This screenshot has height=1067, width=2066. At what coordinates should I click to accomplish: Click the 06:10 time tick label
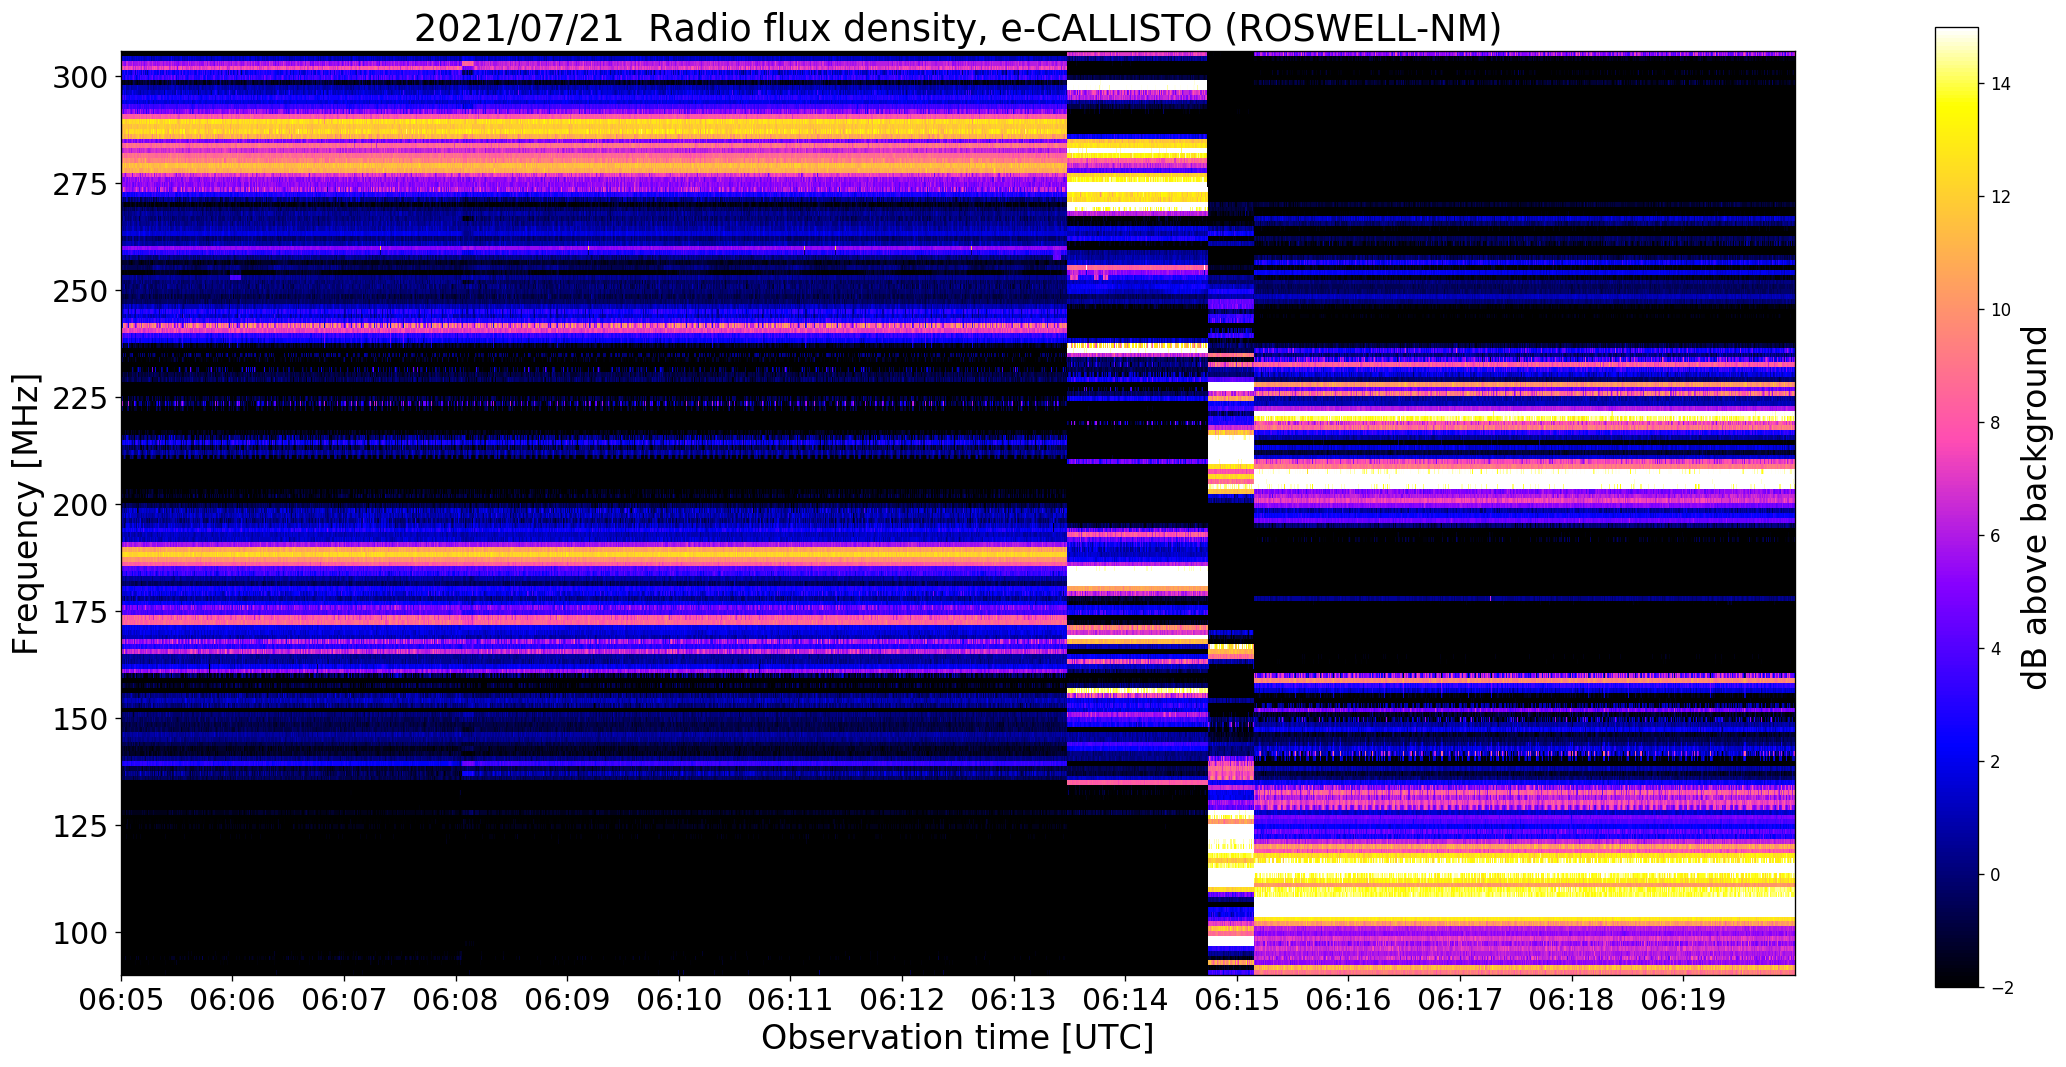pos(680,1000)
